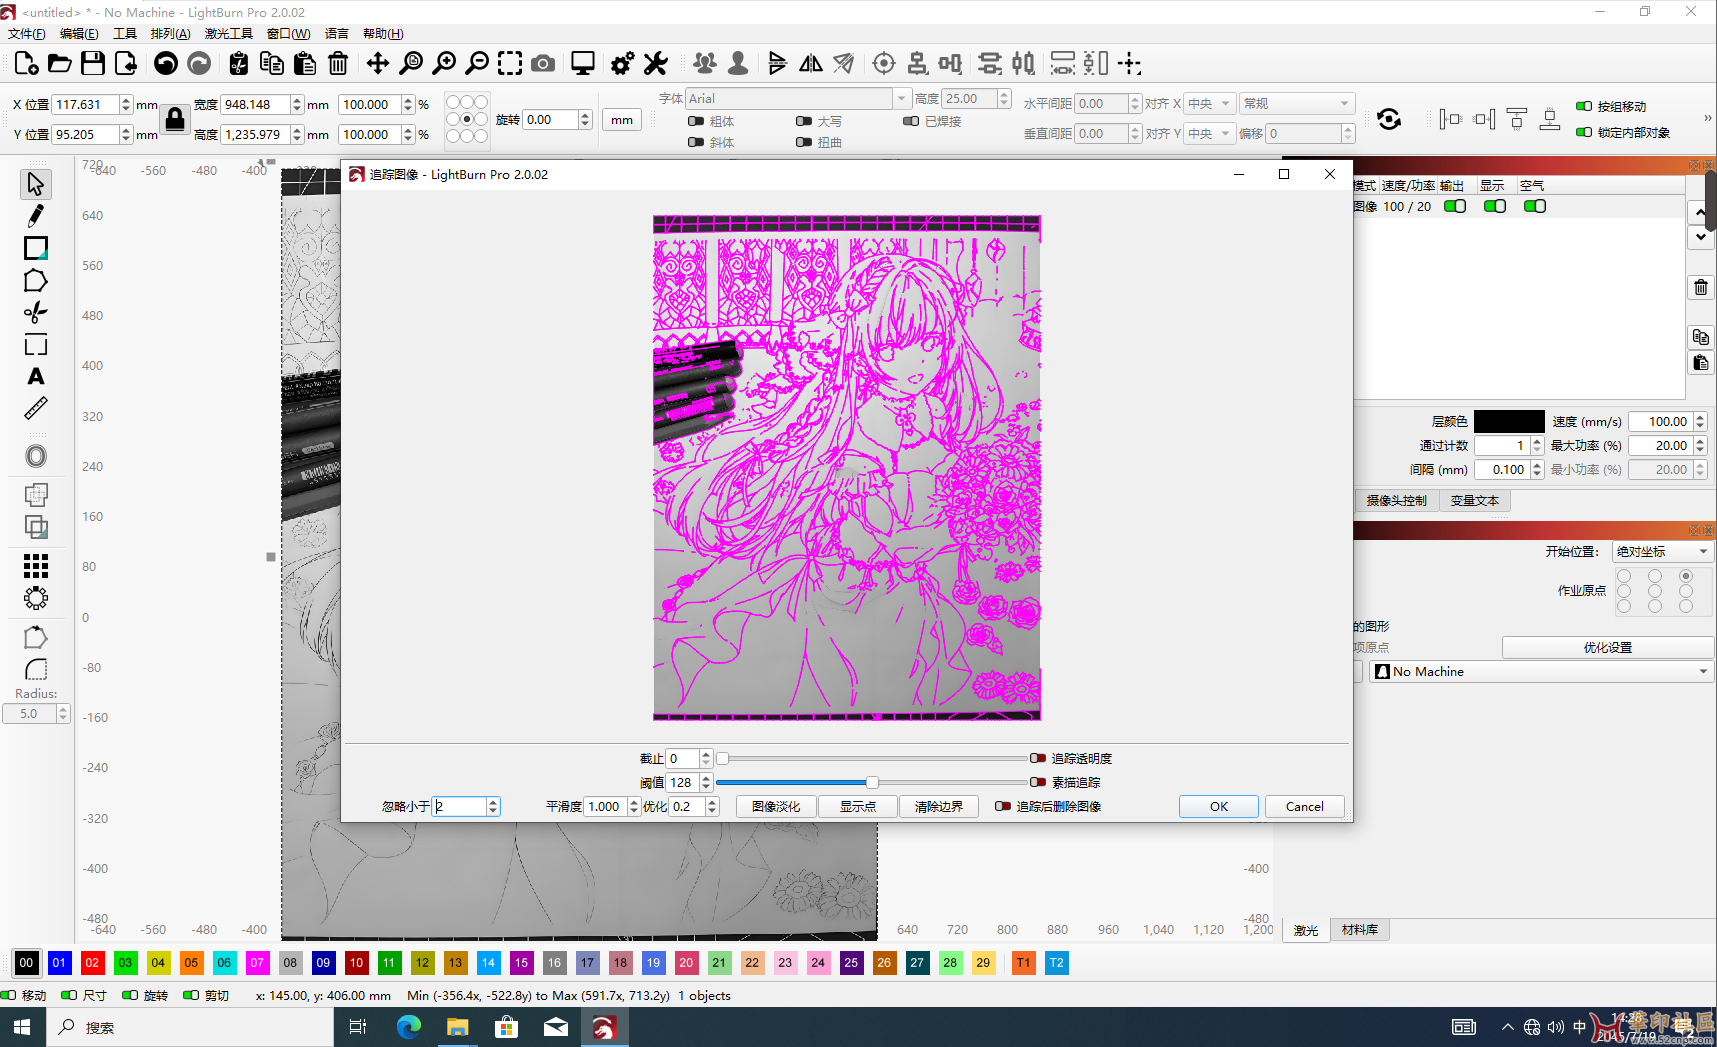
Task: Open the 编辑(E) menu
Action: click(79, 34)
